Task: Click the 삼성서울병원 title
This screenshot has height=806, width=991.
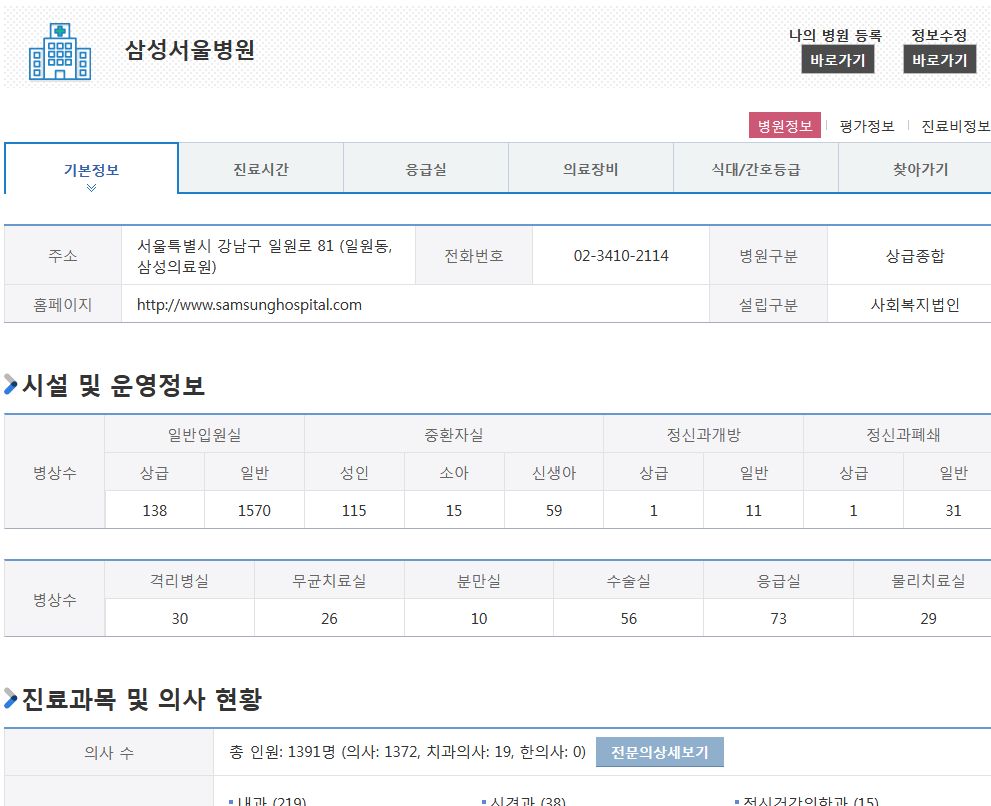Action: click(x=190, y=49)
